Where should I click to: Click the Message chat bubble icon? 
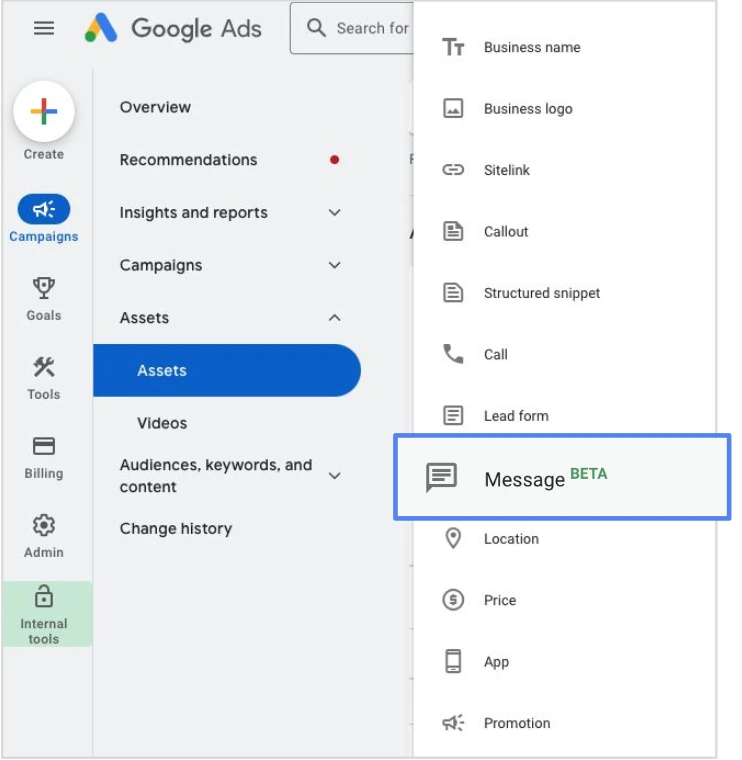coord(441,477)
